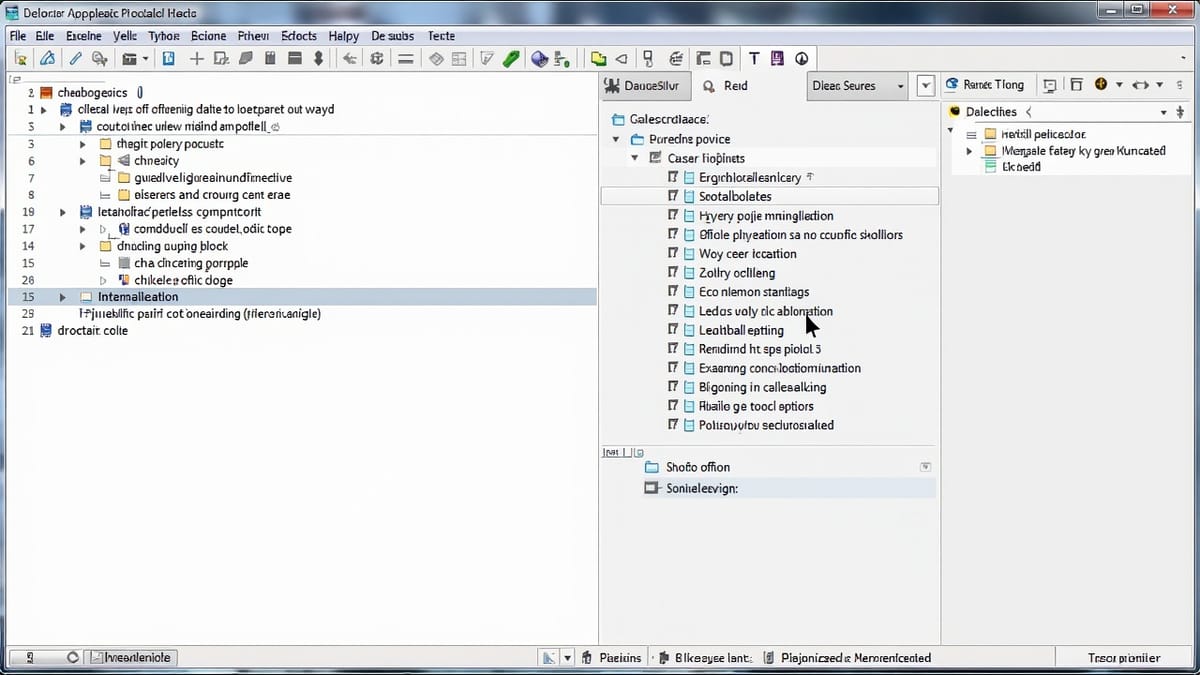Toggle checkbox for 'Remdimd ht sps piolol 3'
This screenshot has height=675, width=1200.
coord(673,349)
